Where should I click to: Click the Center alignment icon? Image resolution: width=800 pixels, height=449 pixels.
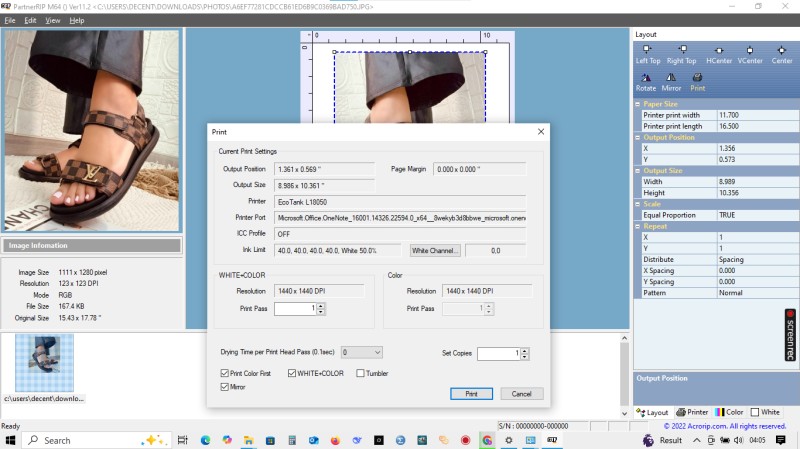pyautogui.click(x=781, y=50)
